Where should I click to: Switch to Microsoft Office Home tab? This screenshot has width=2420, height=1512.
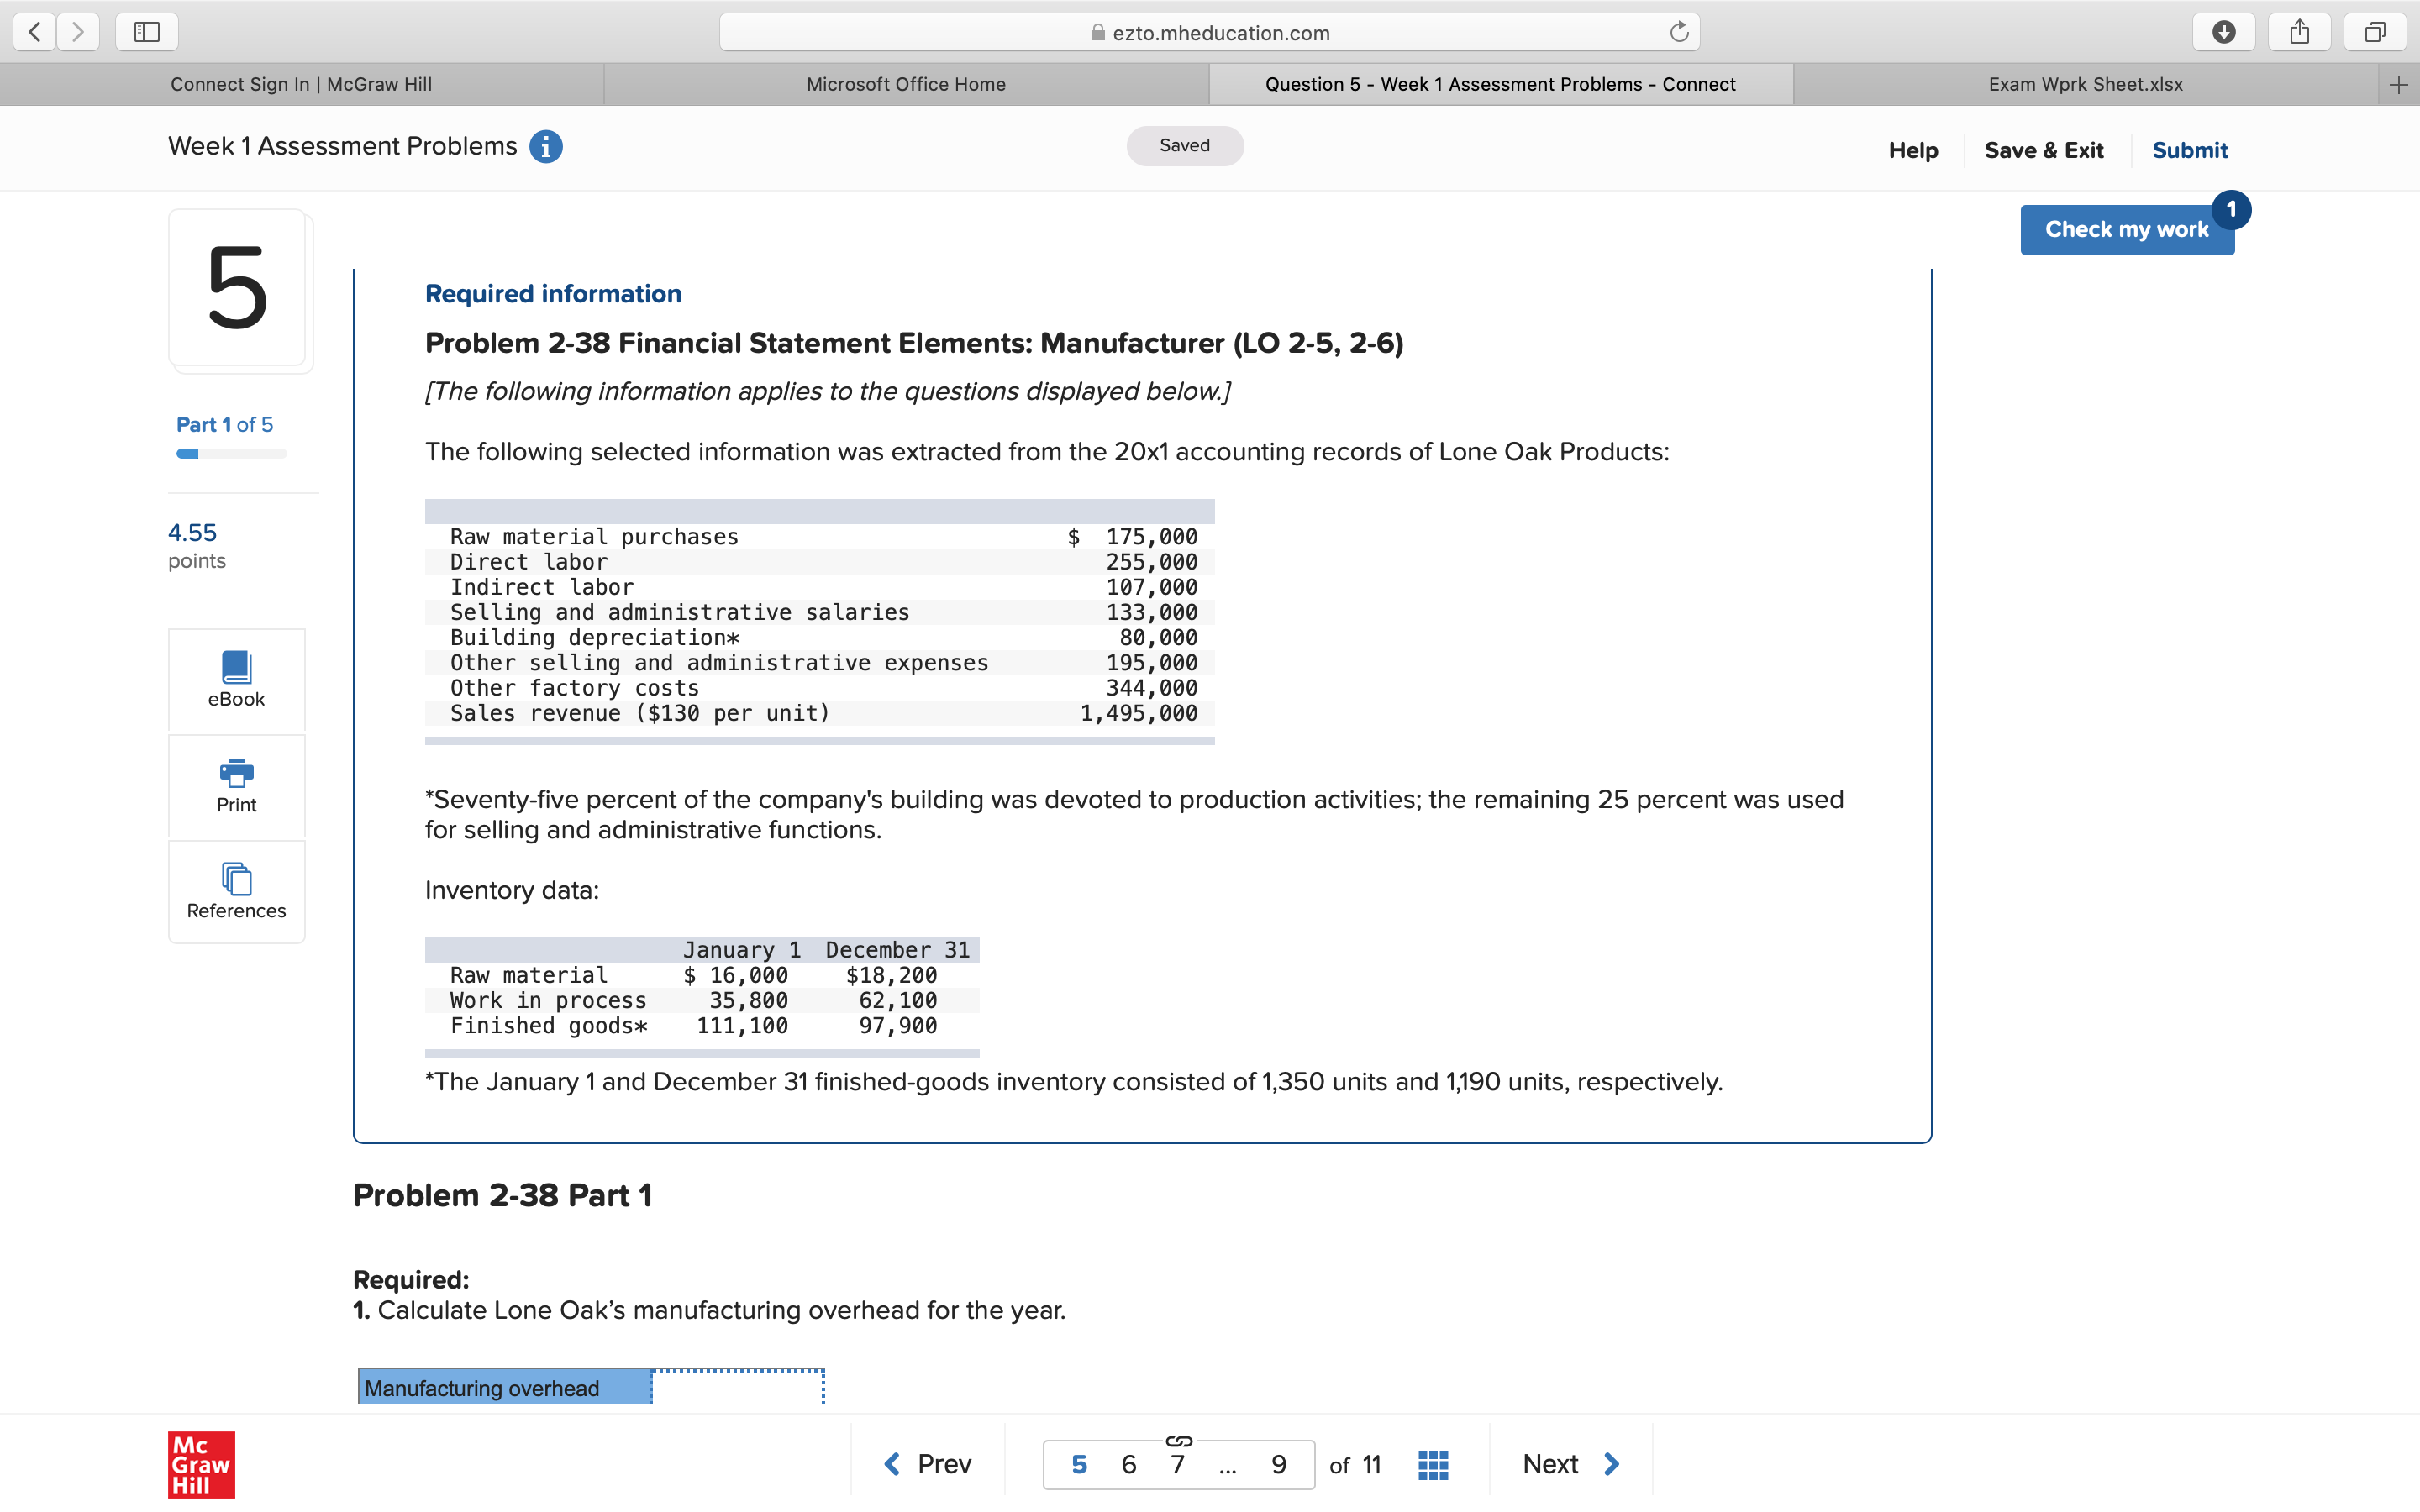pos(906,85)
